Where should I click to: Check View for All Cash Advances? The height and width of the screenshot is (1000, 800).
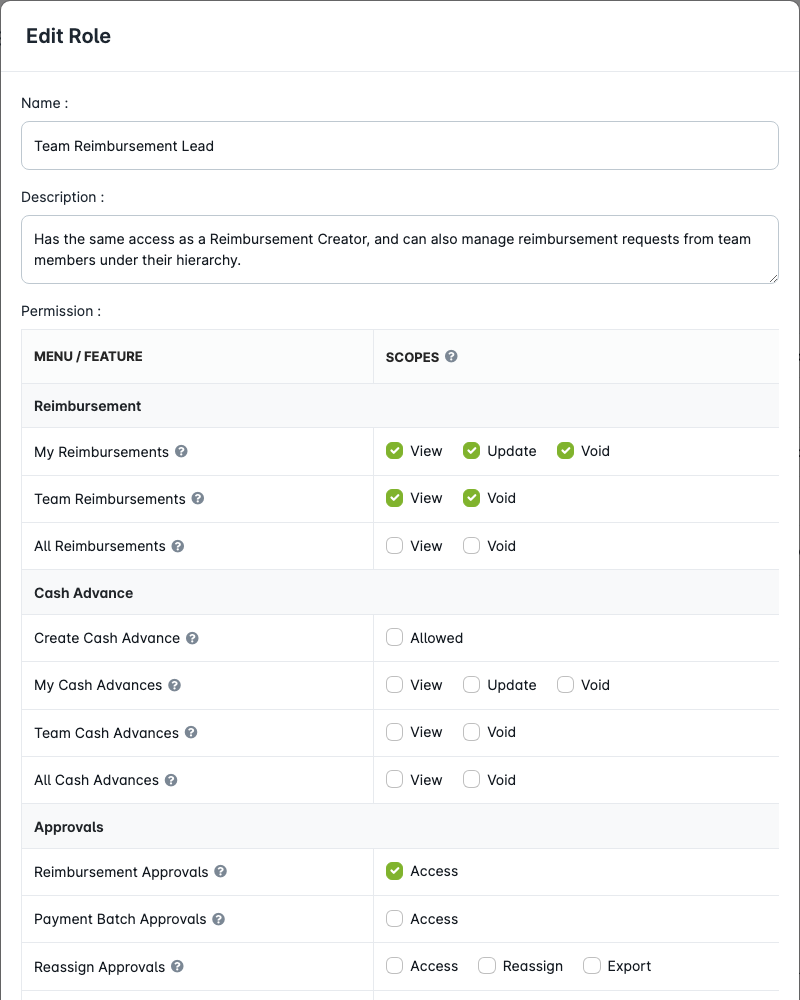tap(394, 780)
